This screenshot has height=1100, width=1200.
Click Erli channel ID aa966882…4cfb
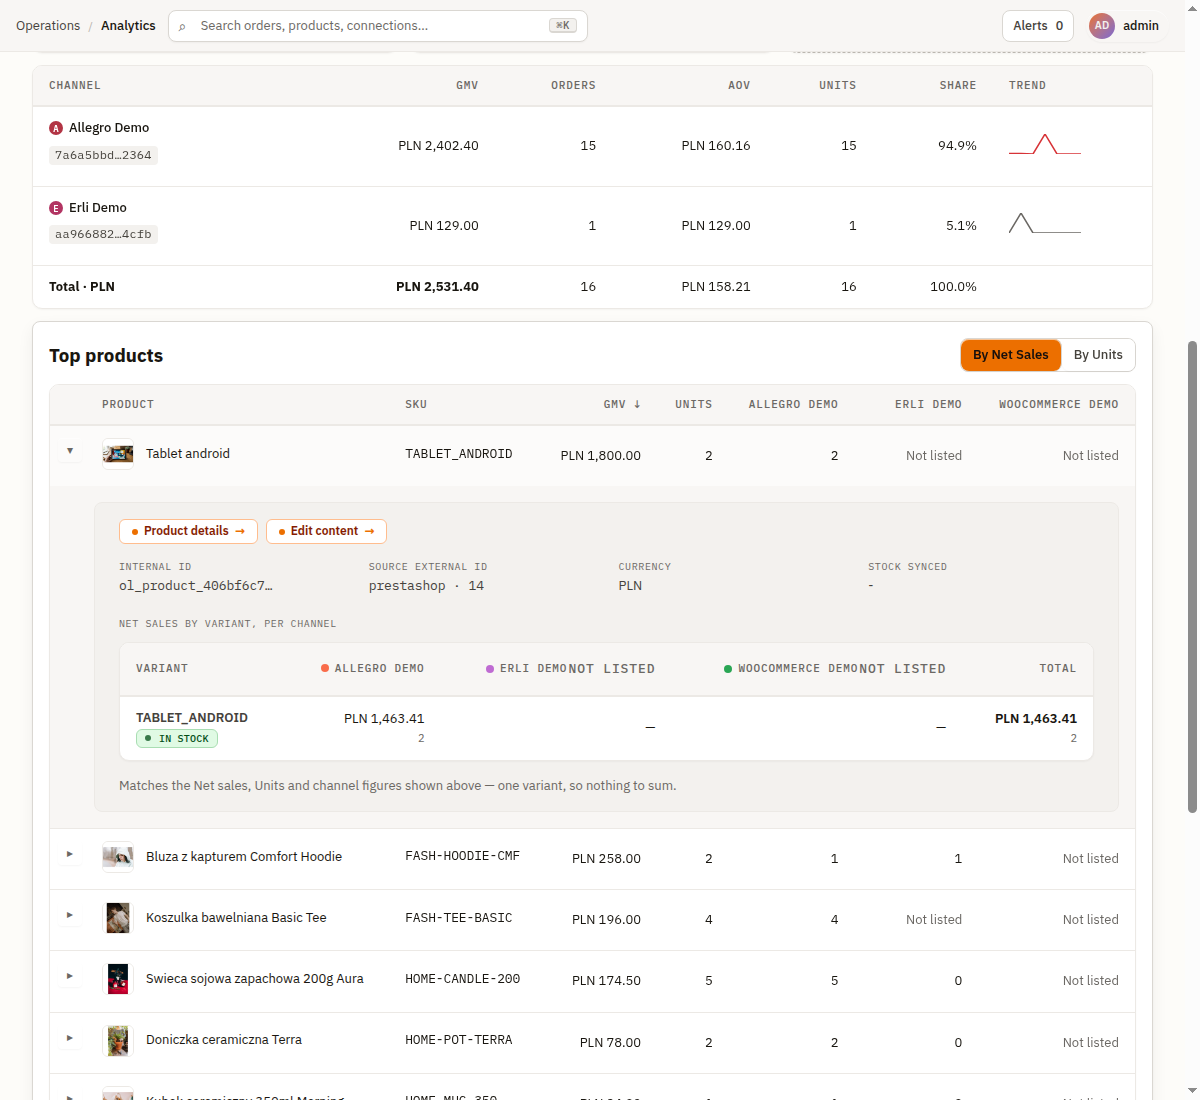click(x=103, y=235)
